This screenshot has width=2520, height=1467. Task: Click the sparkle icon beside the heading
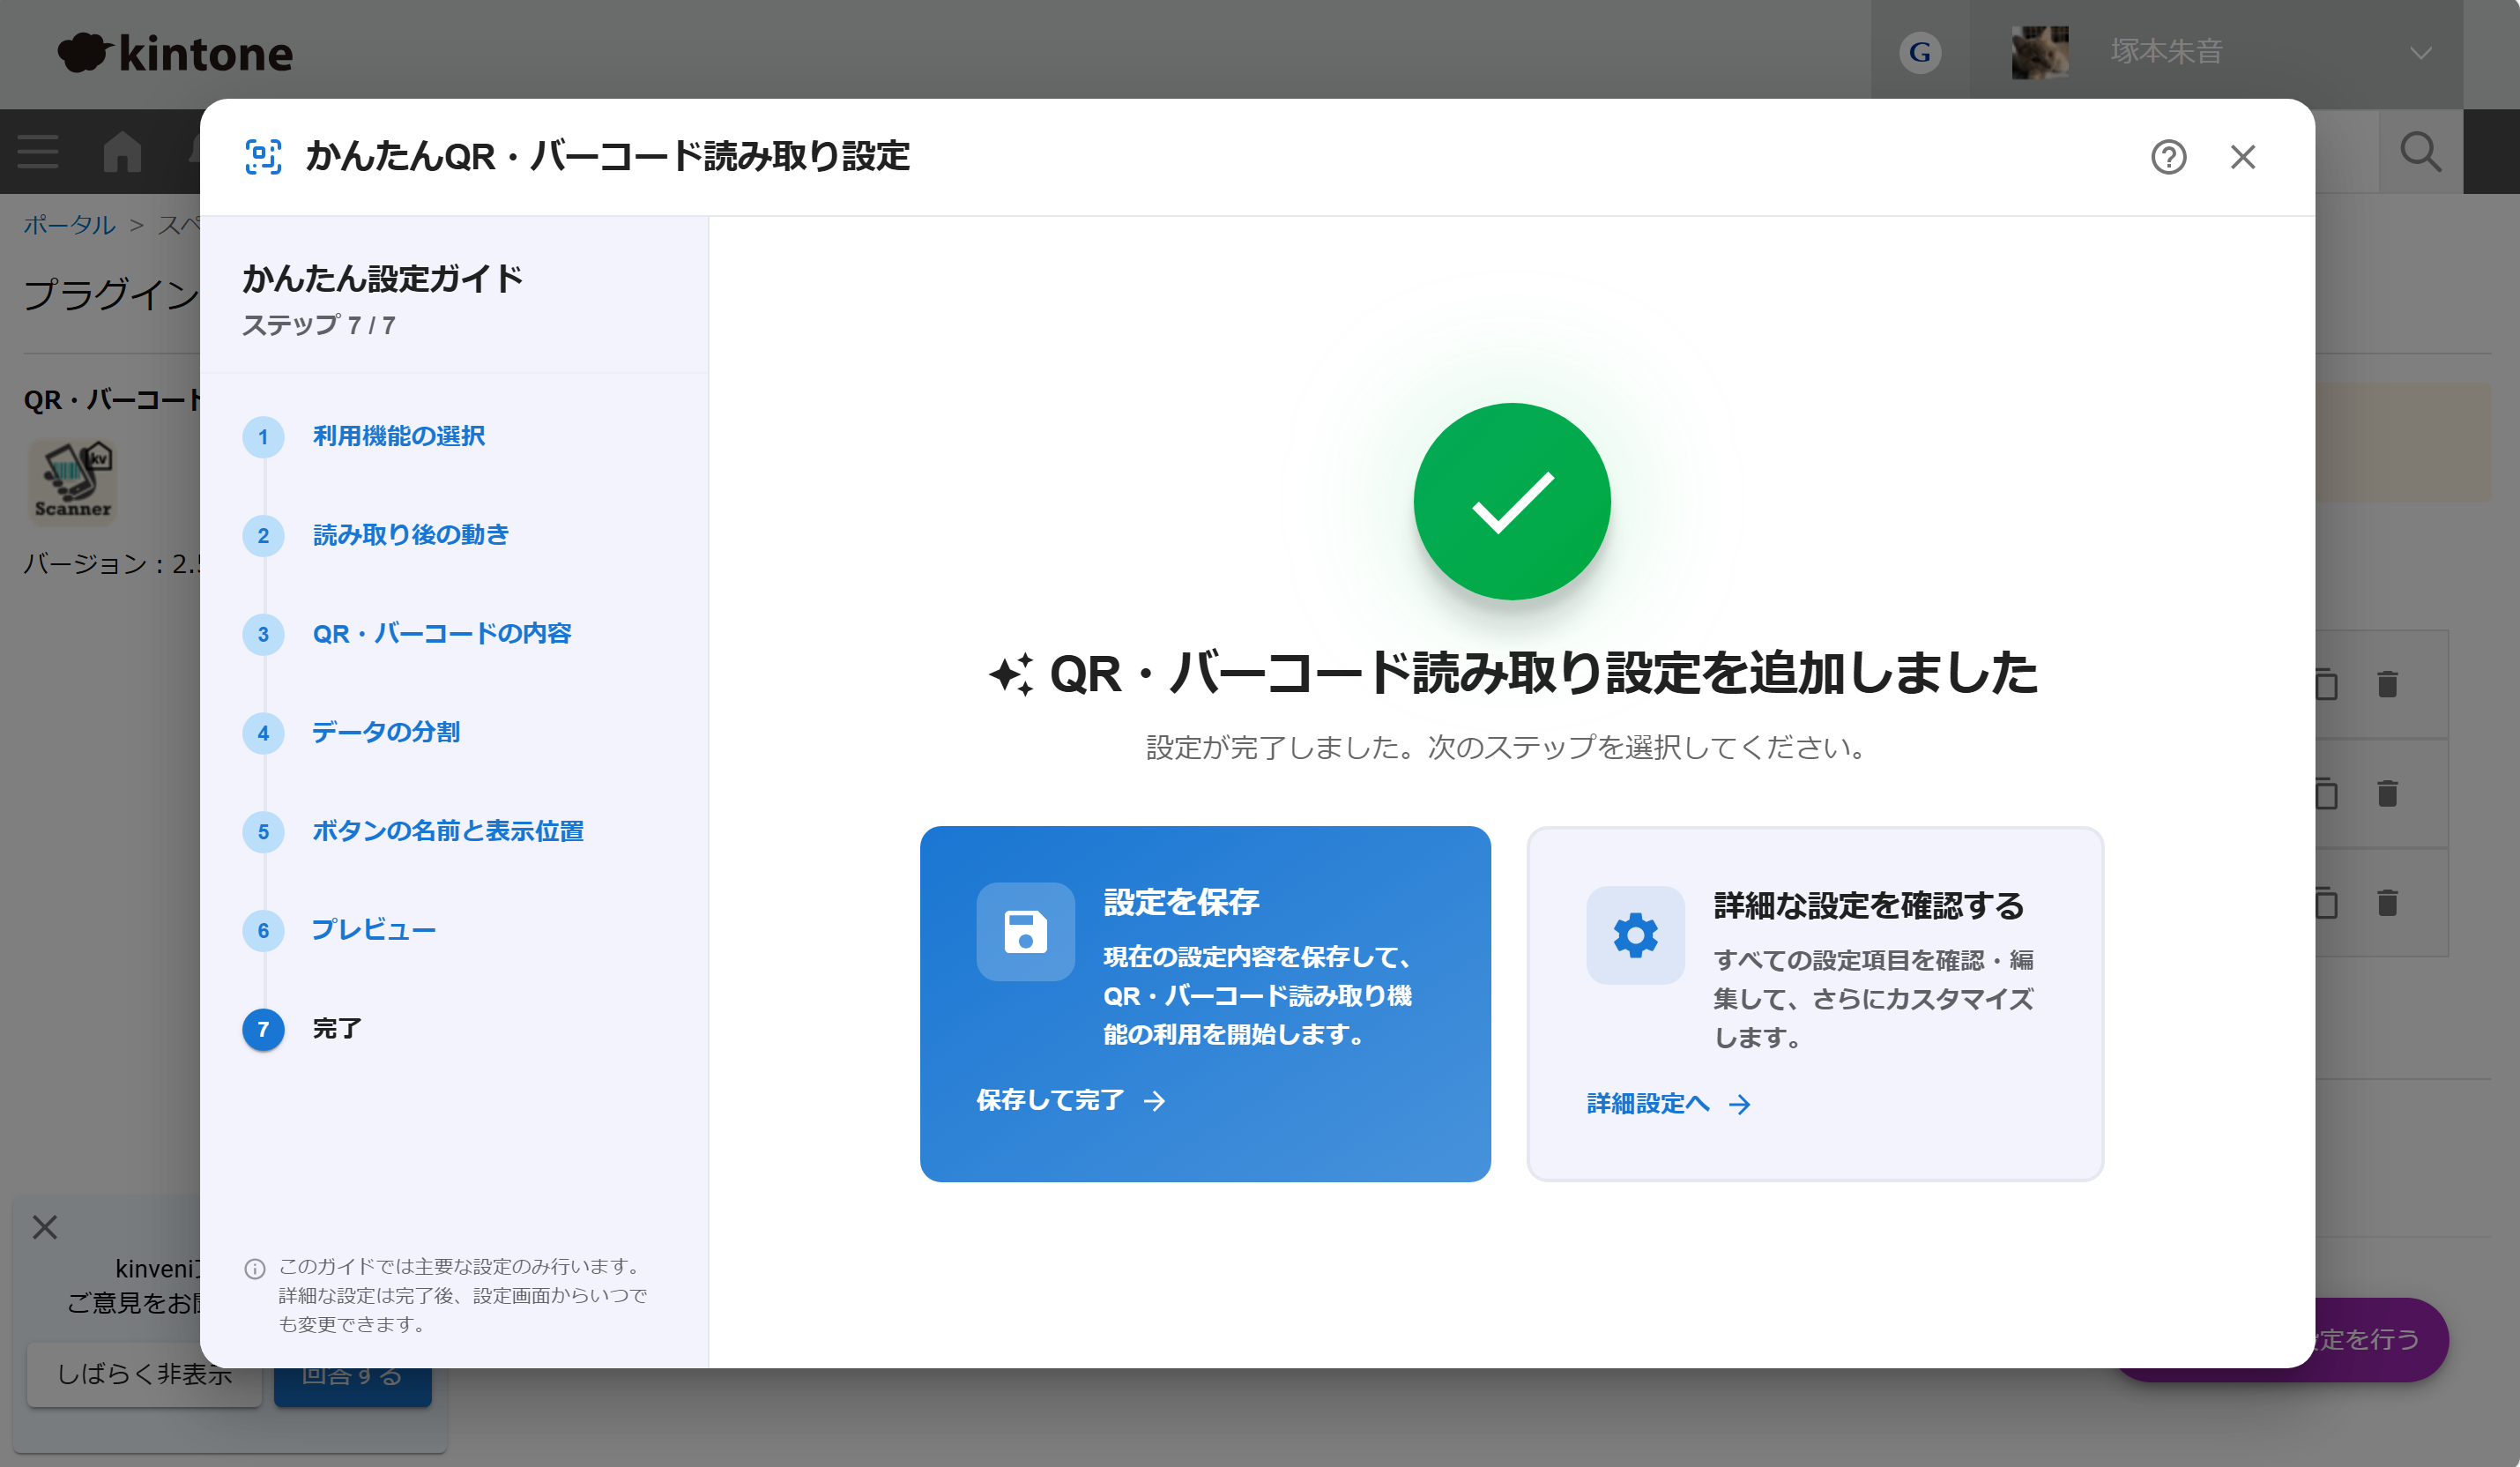(1010, 674)
